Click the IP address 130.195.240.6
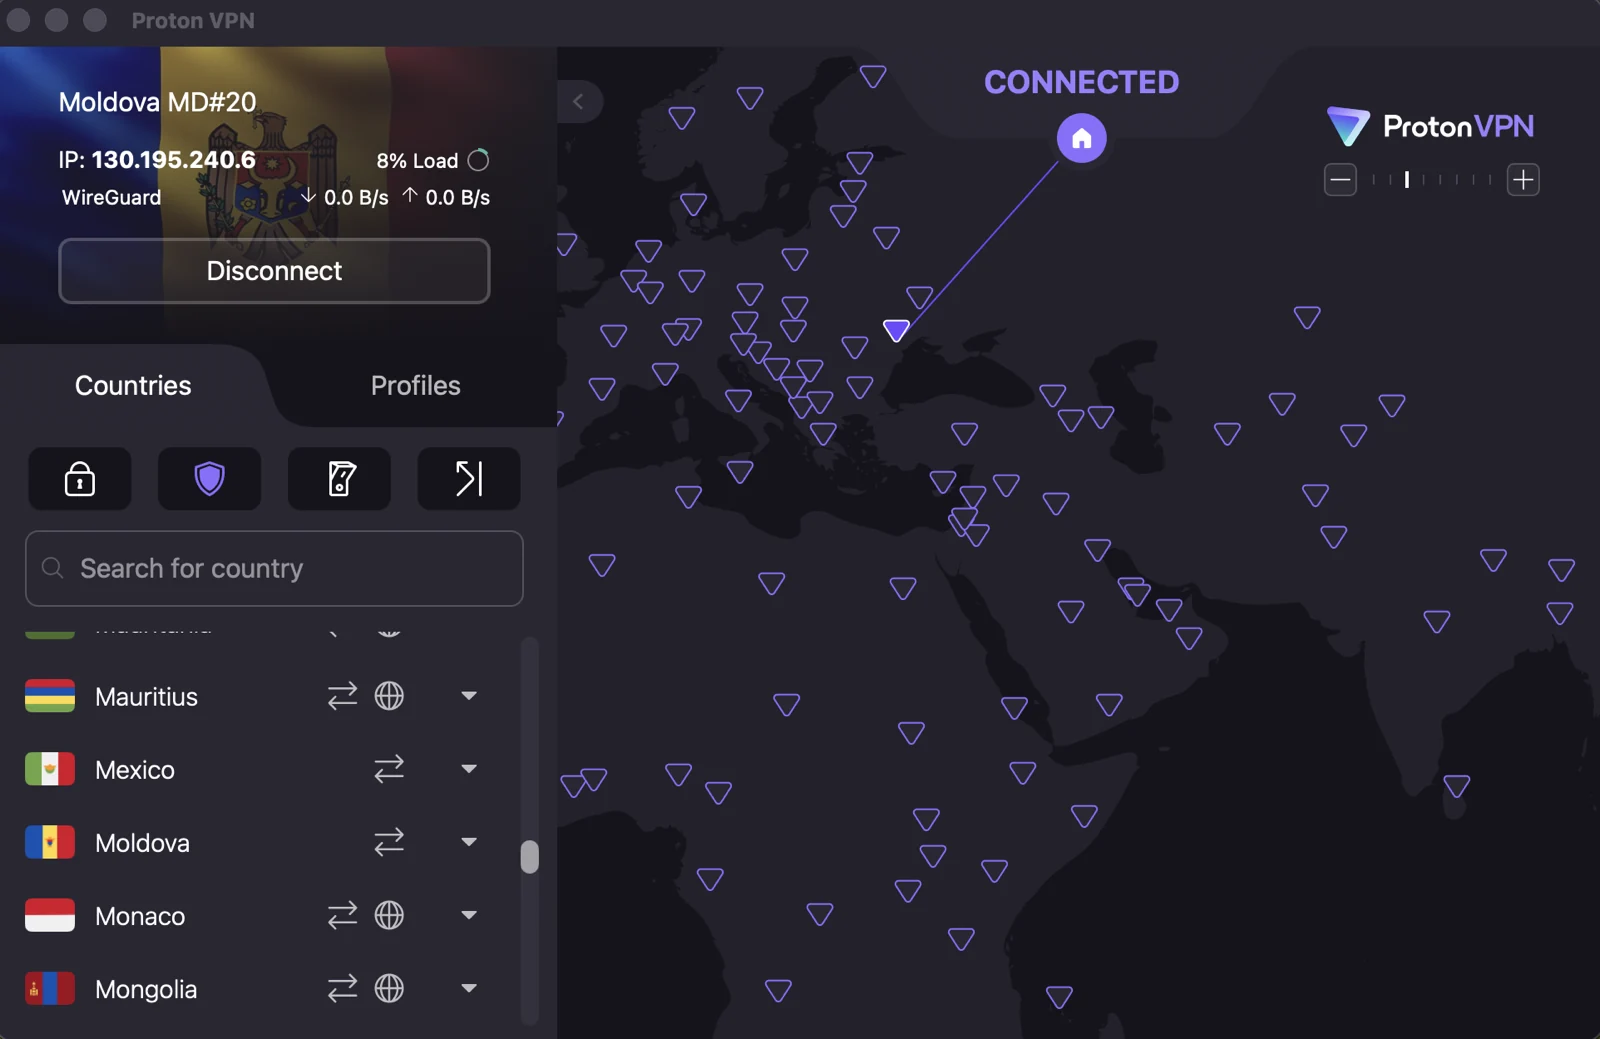 174,160
